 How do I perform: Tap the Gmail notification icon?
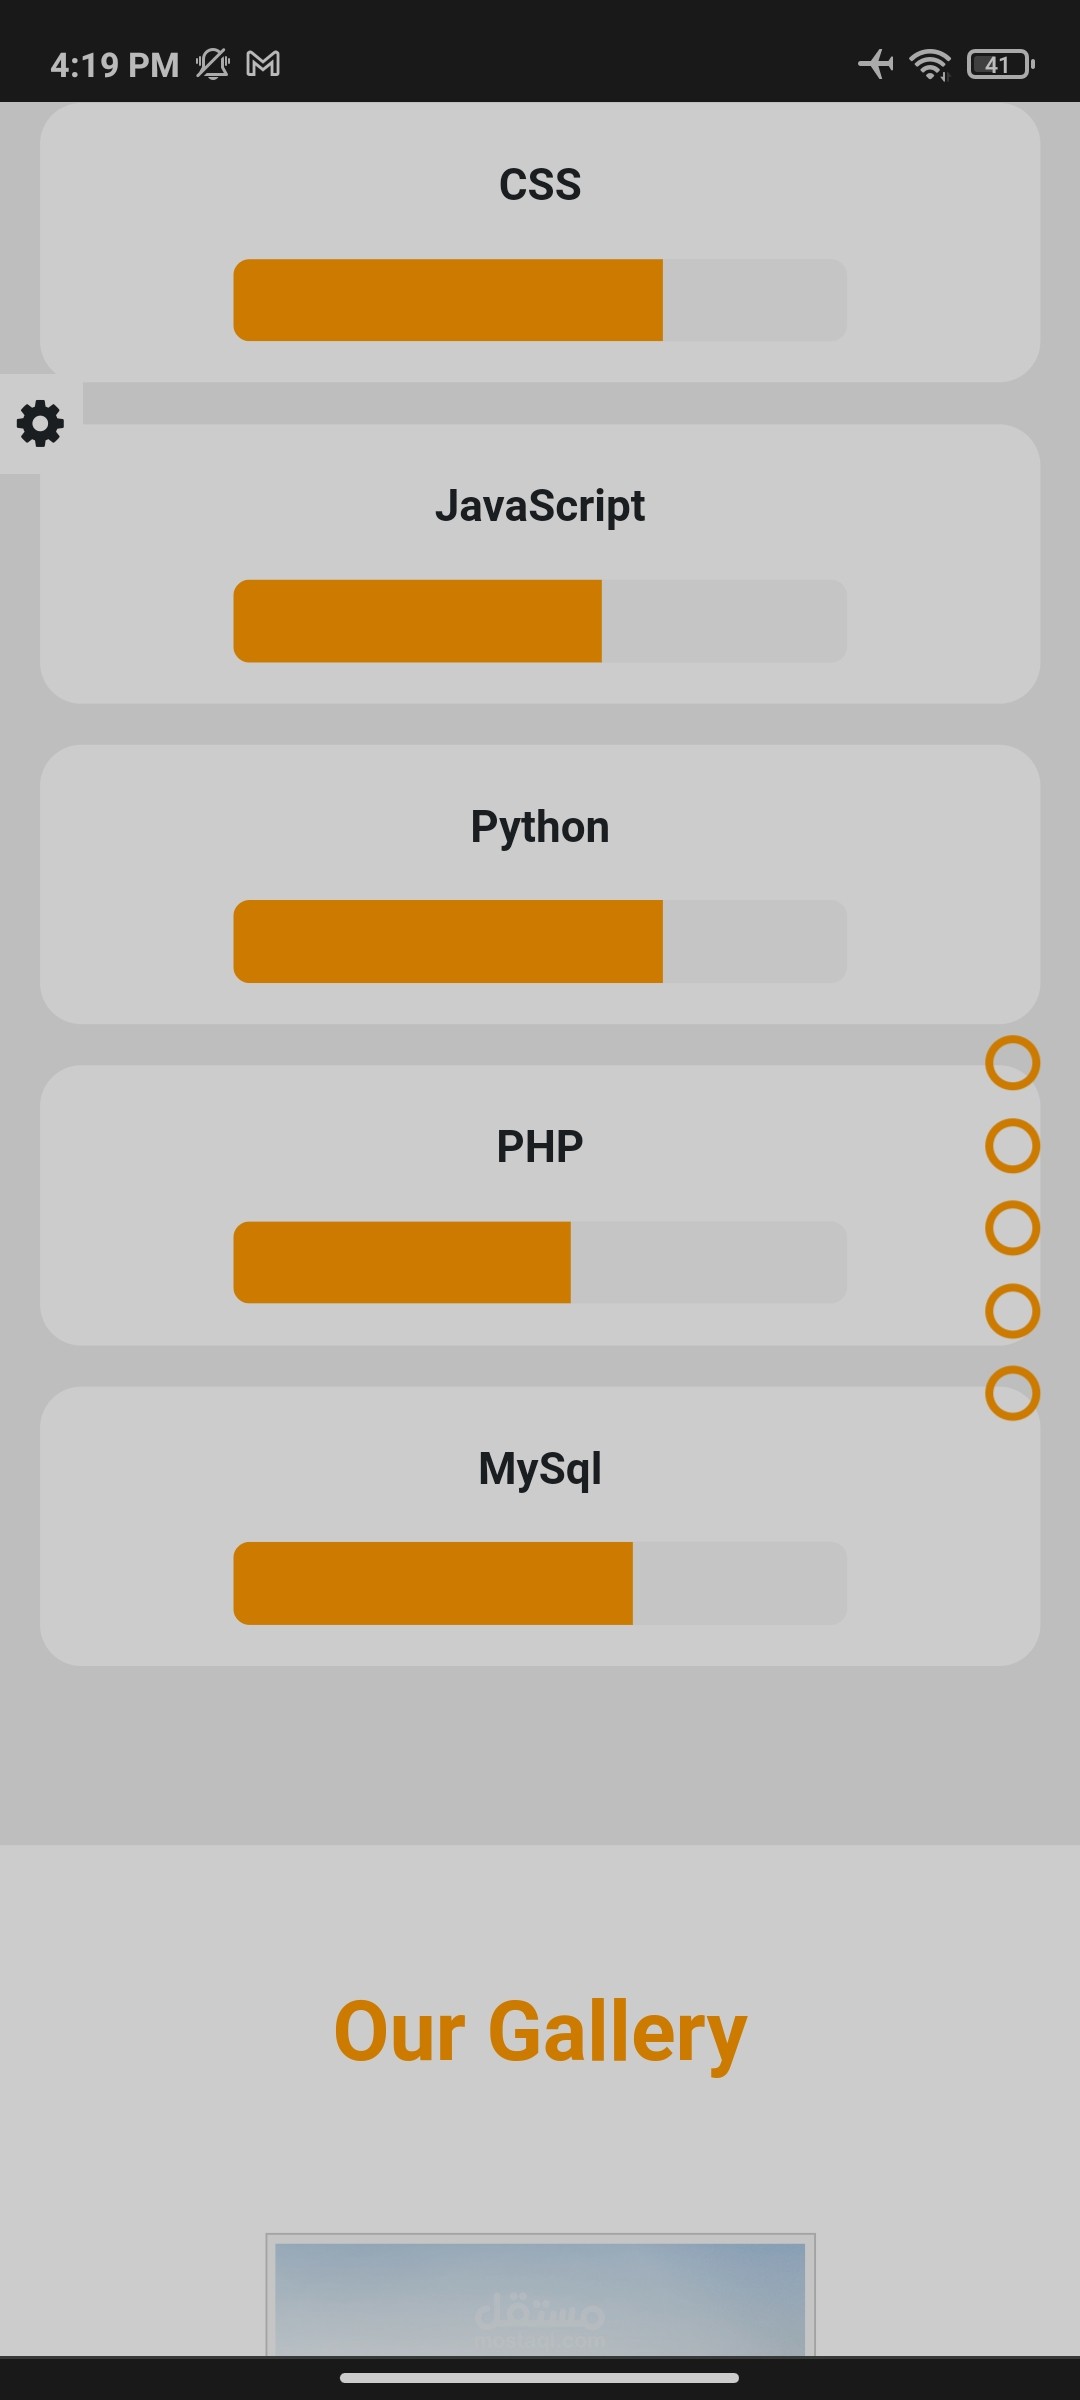[263, 64]
